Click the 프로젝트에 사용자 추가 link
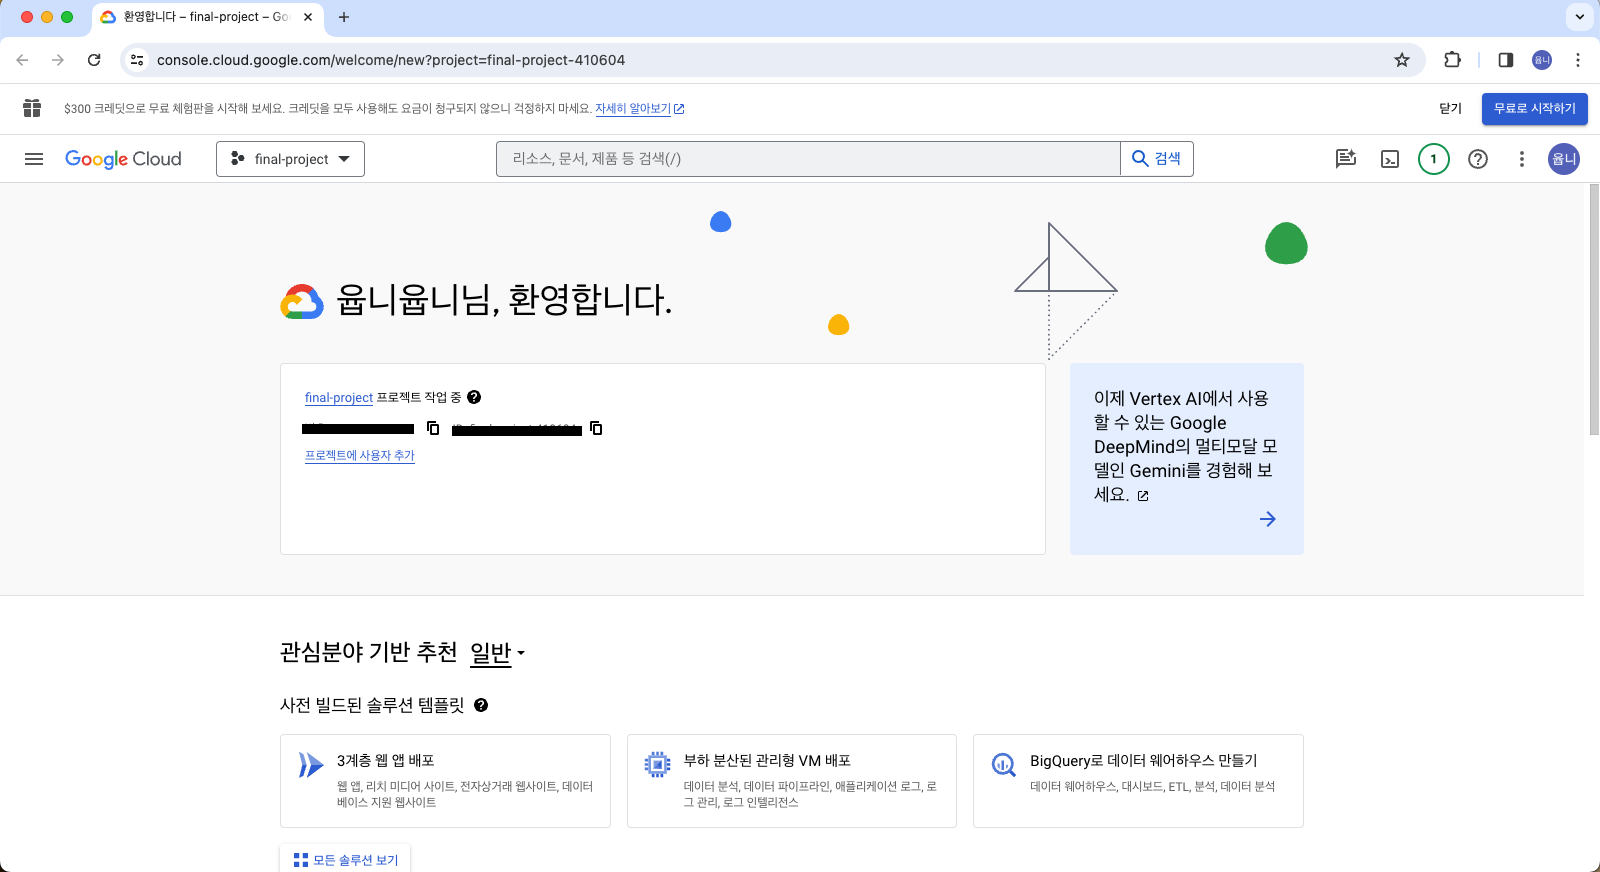 click(x=359, y=455)
